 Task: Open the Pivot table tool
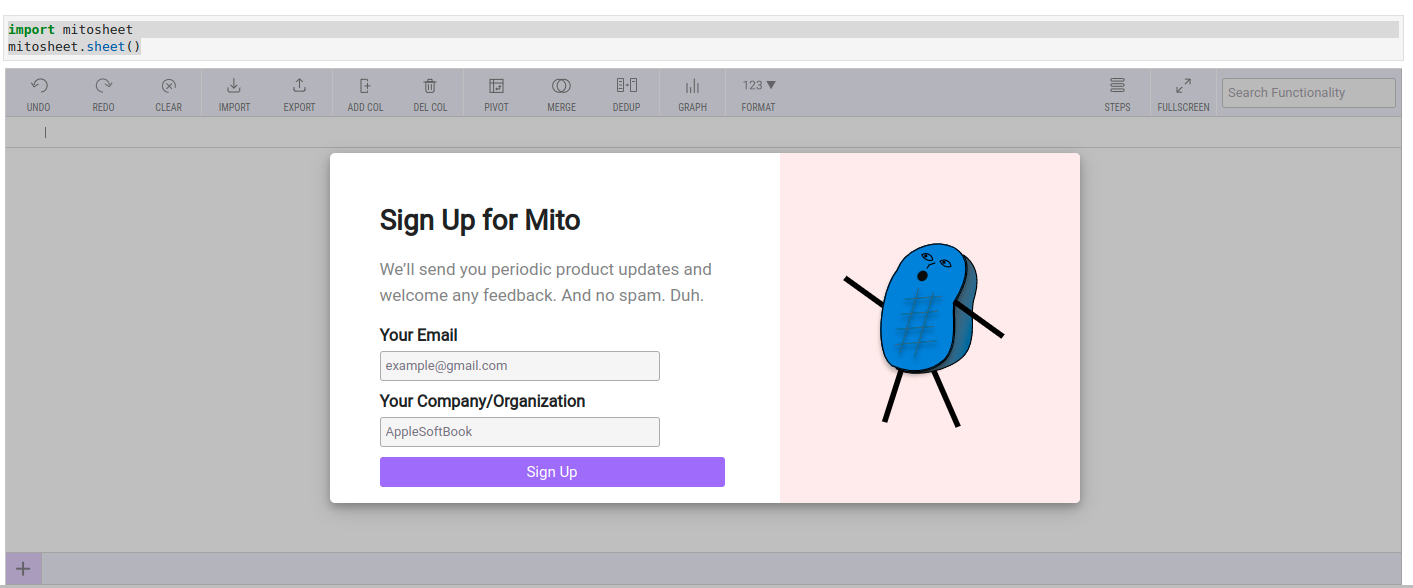[496, 86]
